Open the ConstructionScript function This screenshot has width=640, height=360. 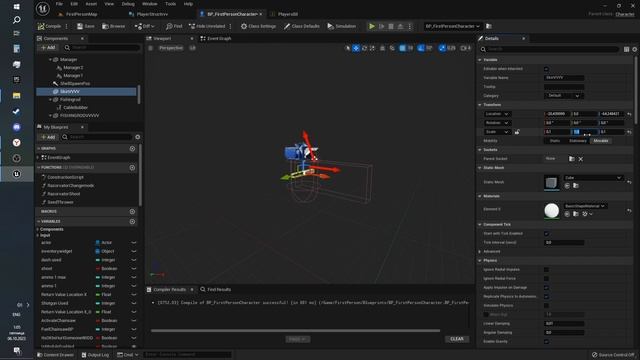click(x=65, y=177)
